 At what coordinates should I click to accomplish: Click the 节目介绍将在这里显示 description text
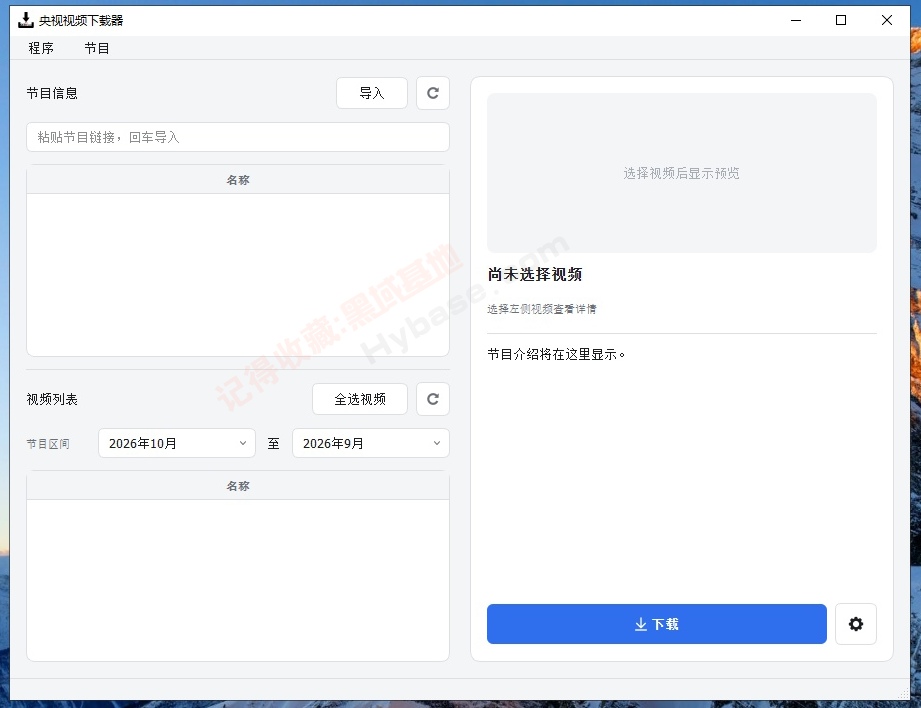coord(556,354)
